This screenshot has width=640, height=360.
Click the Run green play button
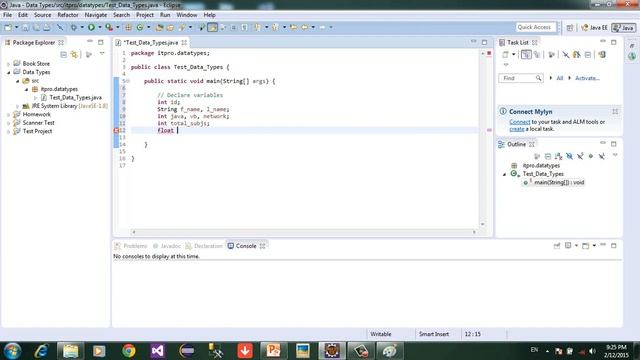(91, 27)
